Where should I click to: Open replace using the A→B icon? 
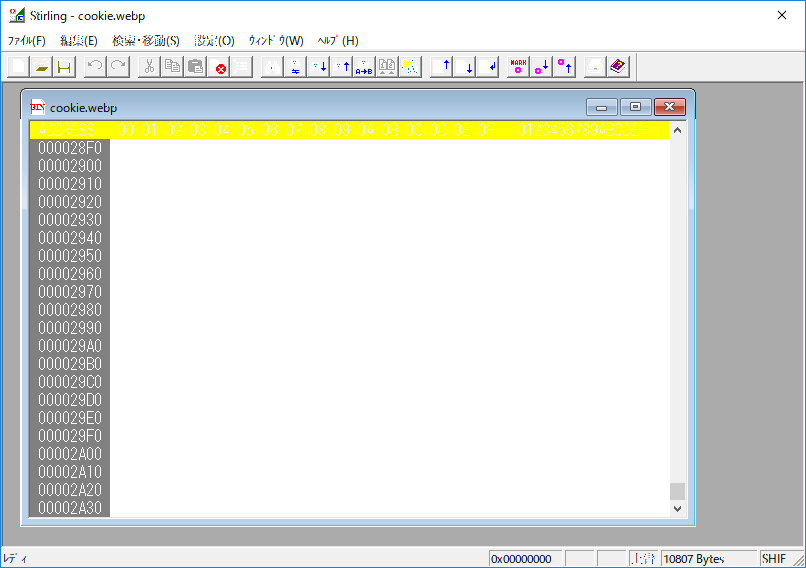pyautogui.click(x=364, y=67)
